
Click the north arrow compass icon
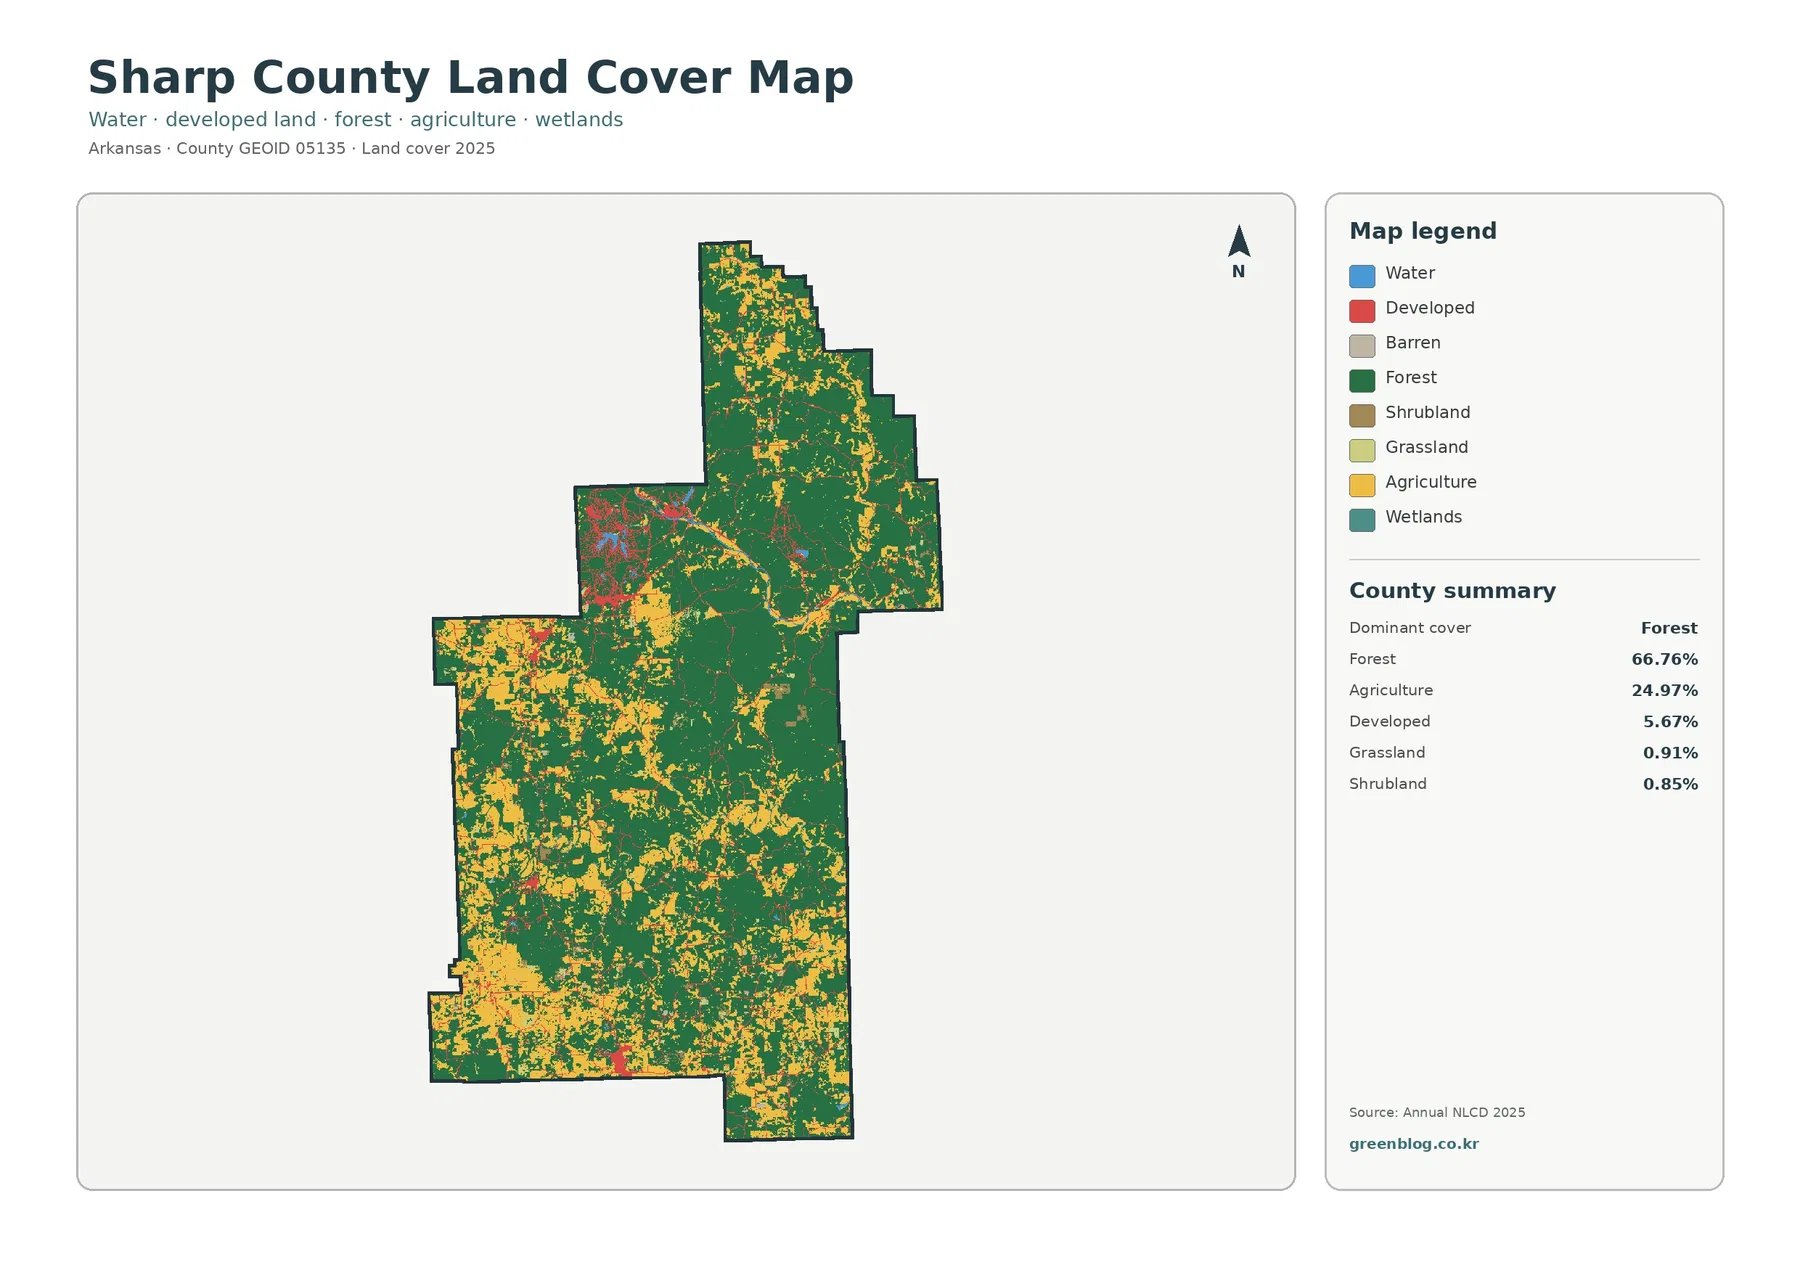tap(1239, 241)
